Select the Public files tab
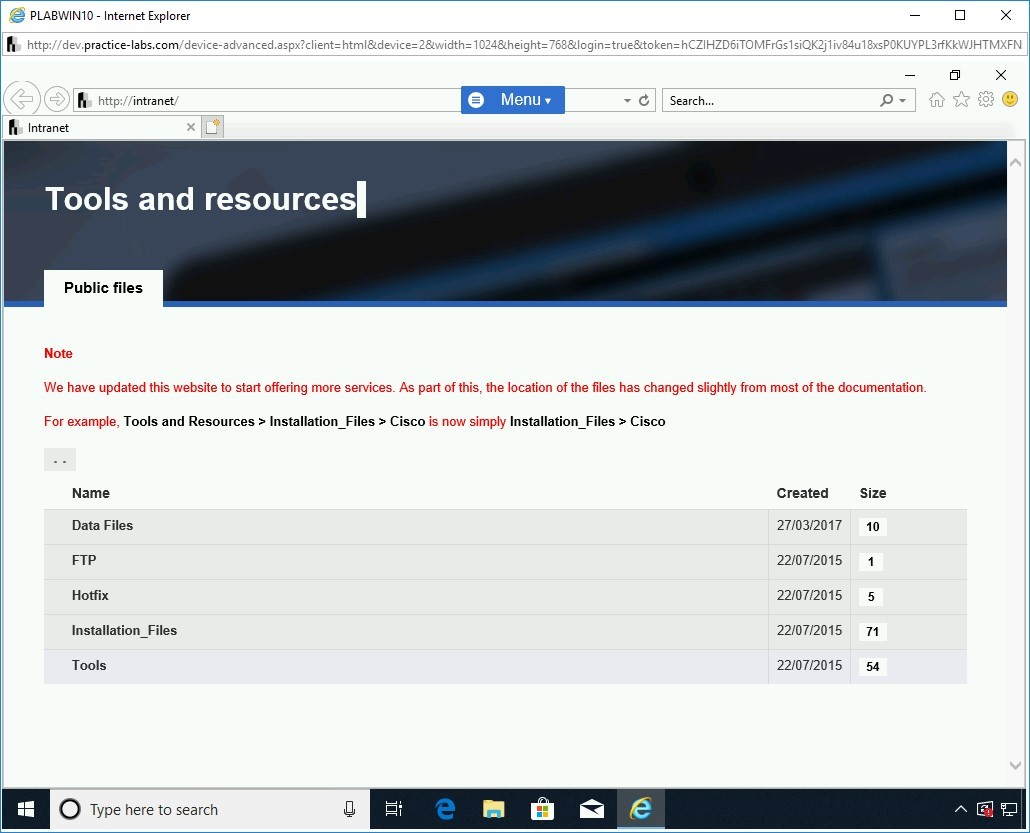Viewport: 1030px width, 833px height. coord(103,288)
